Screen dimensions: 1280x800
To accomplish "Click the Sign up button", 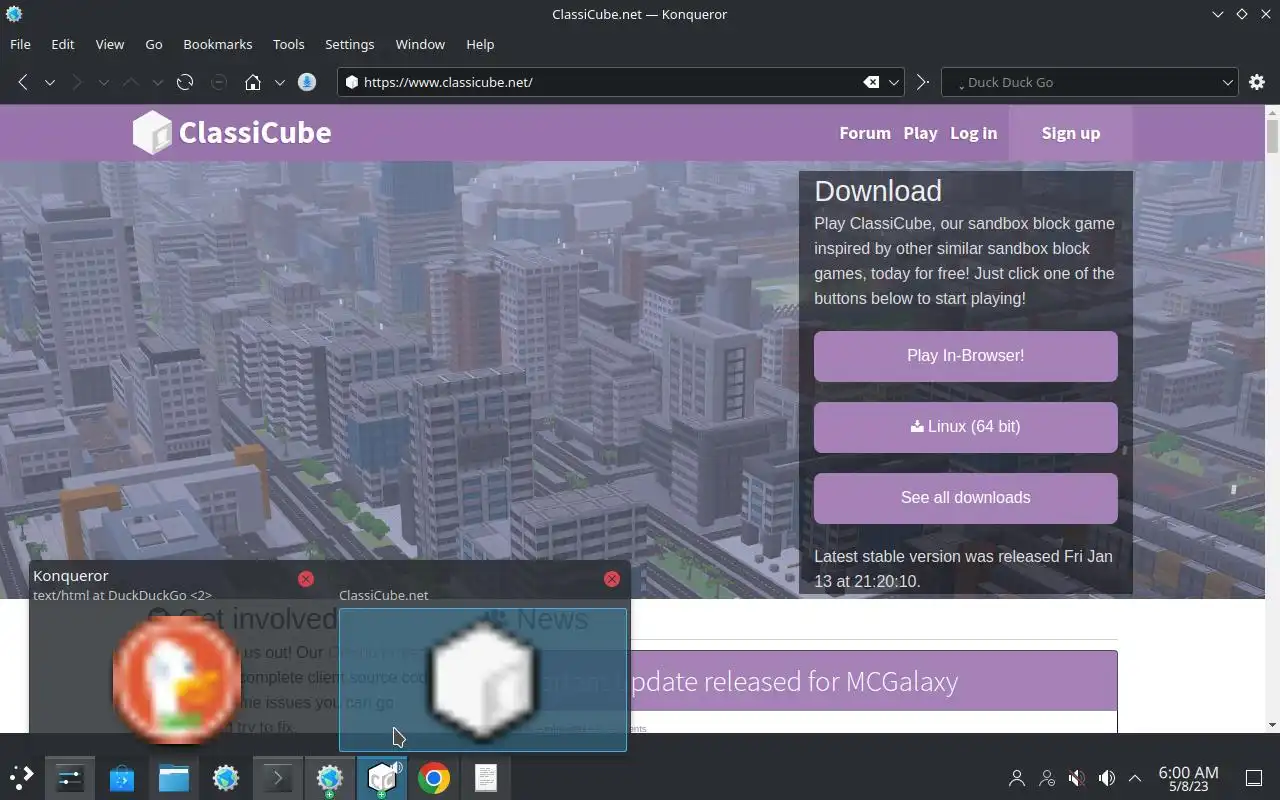I will click(1070, 133).
